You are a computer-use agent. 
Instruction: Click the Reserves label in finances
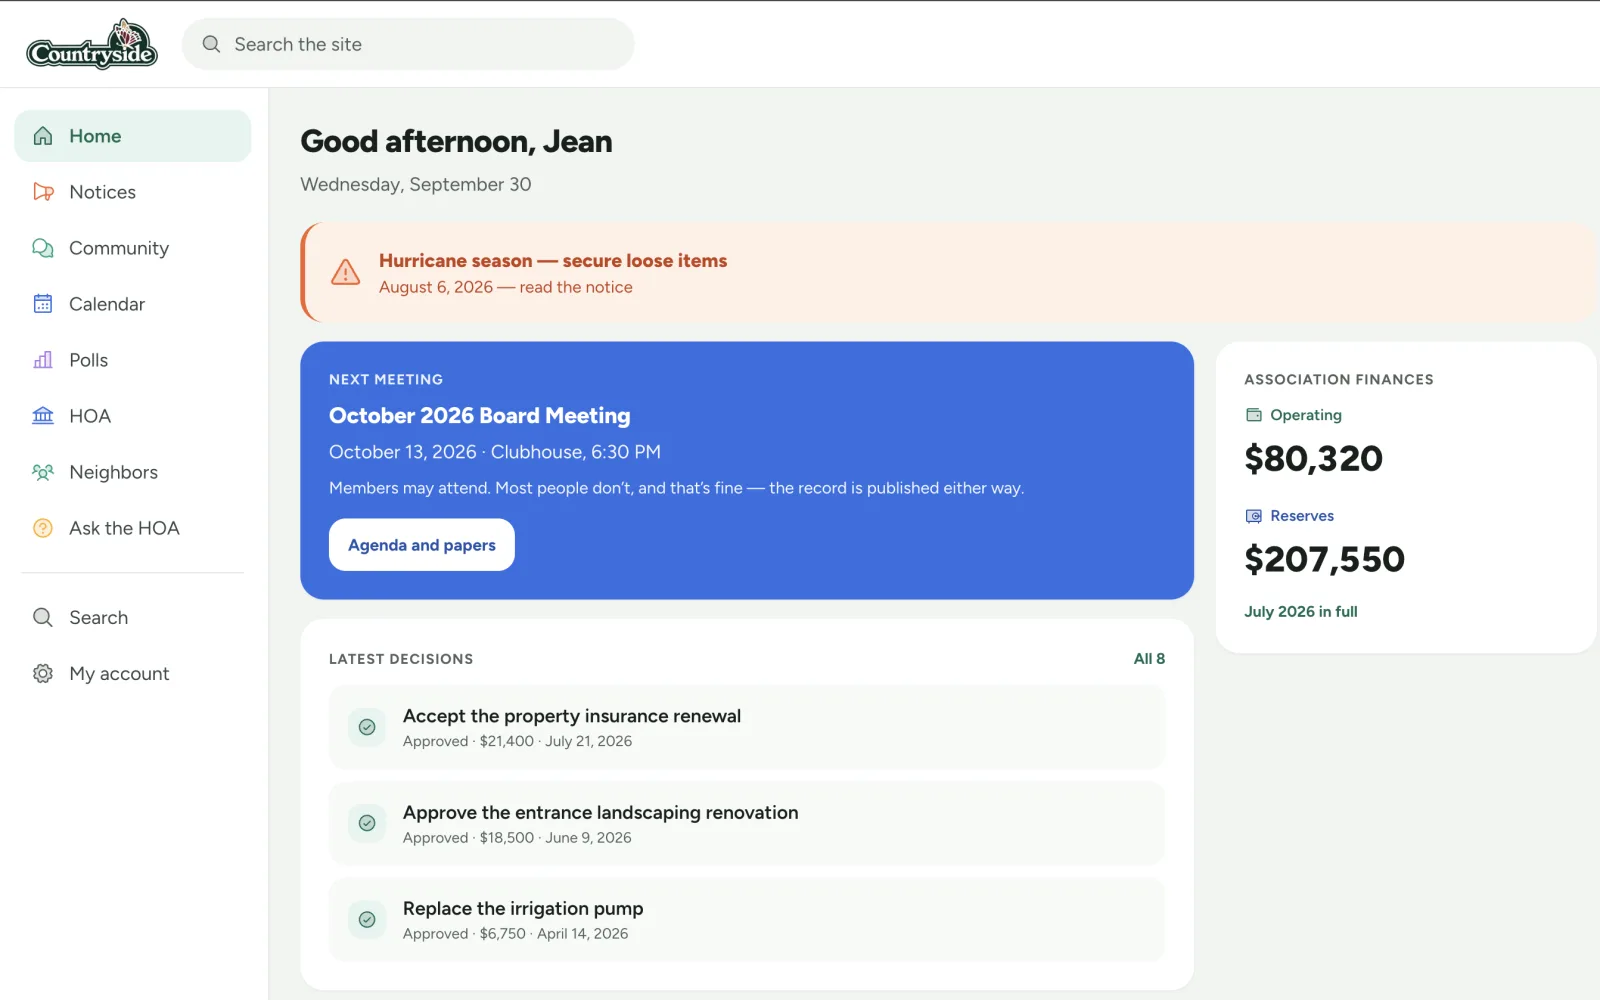coord(1302,516)
